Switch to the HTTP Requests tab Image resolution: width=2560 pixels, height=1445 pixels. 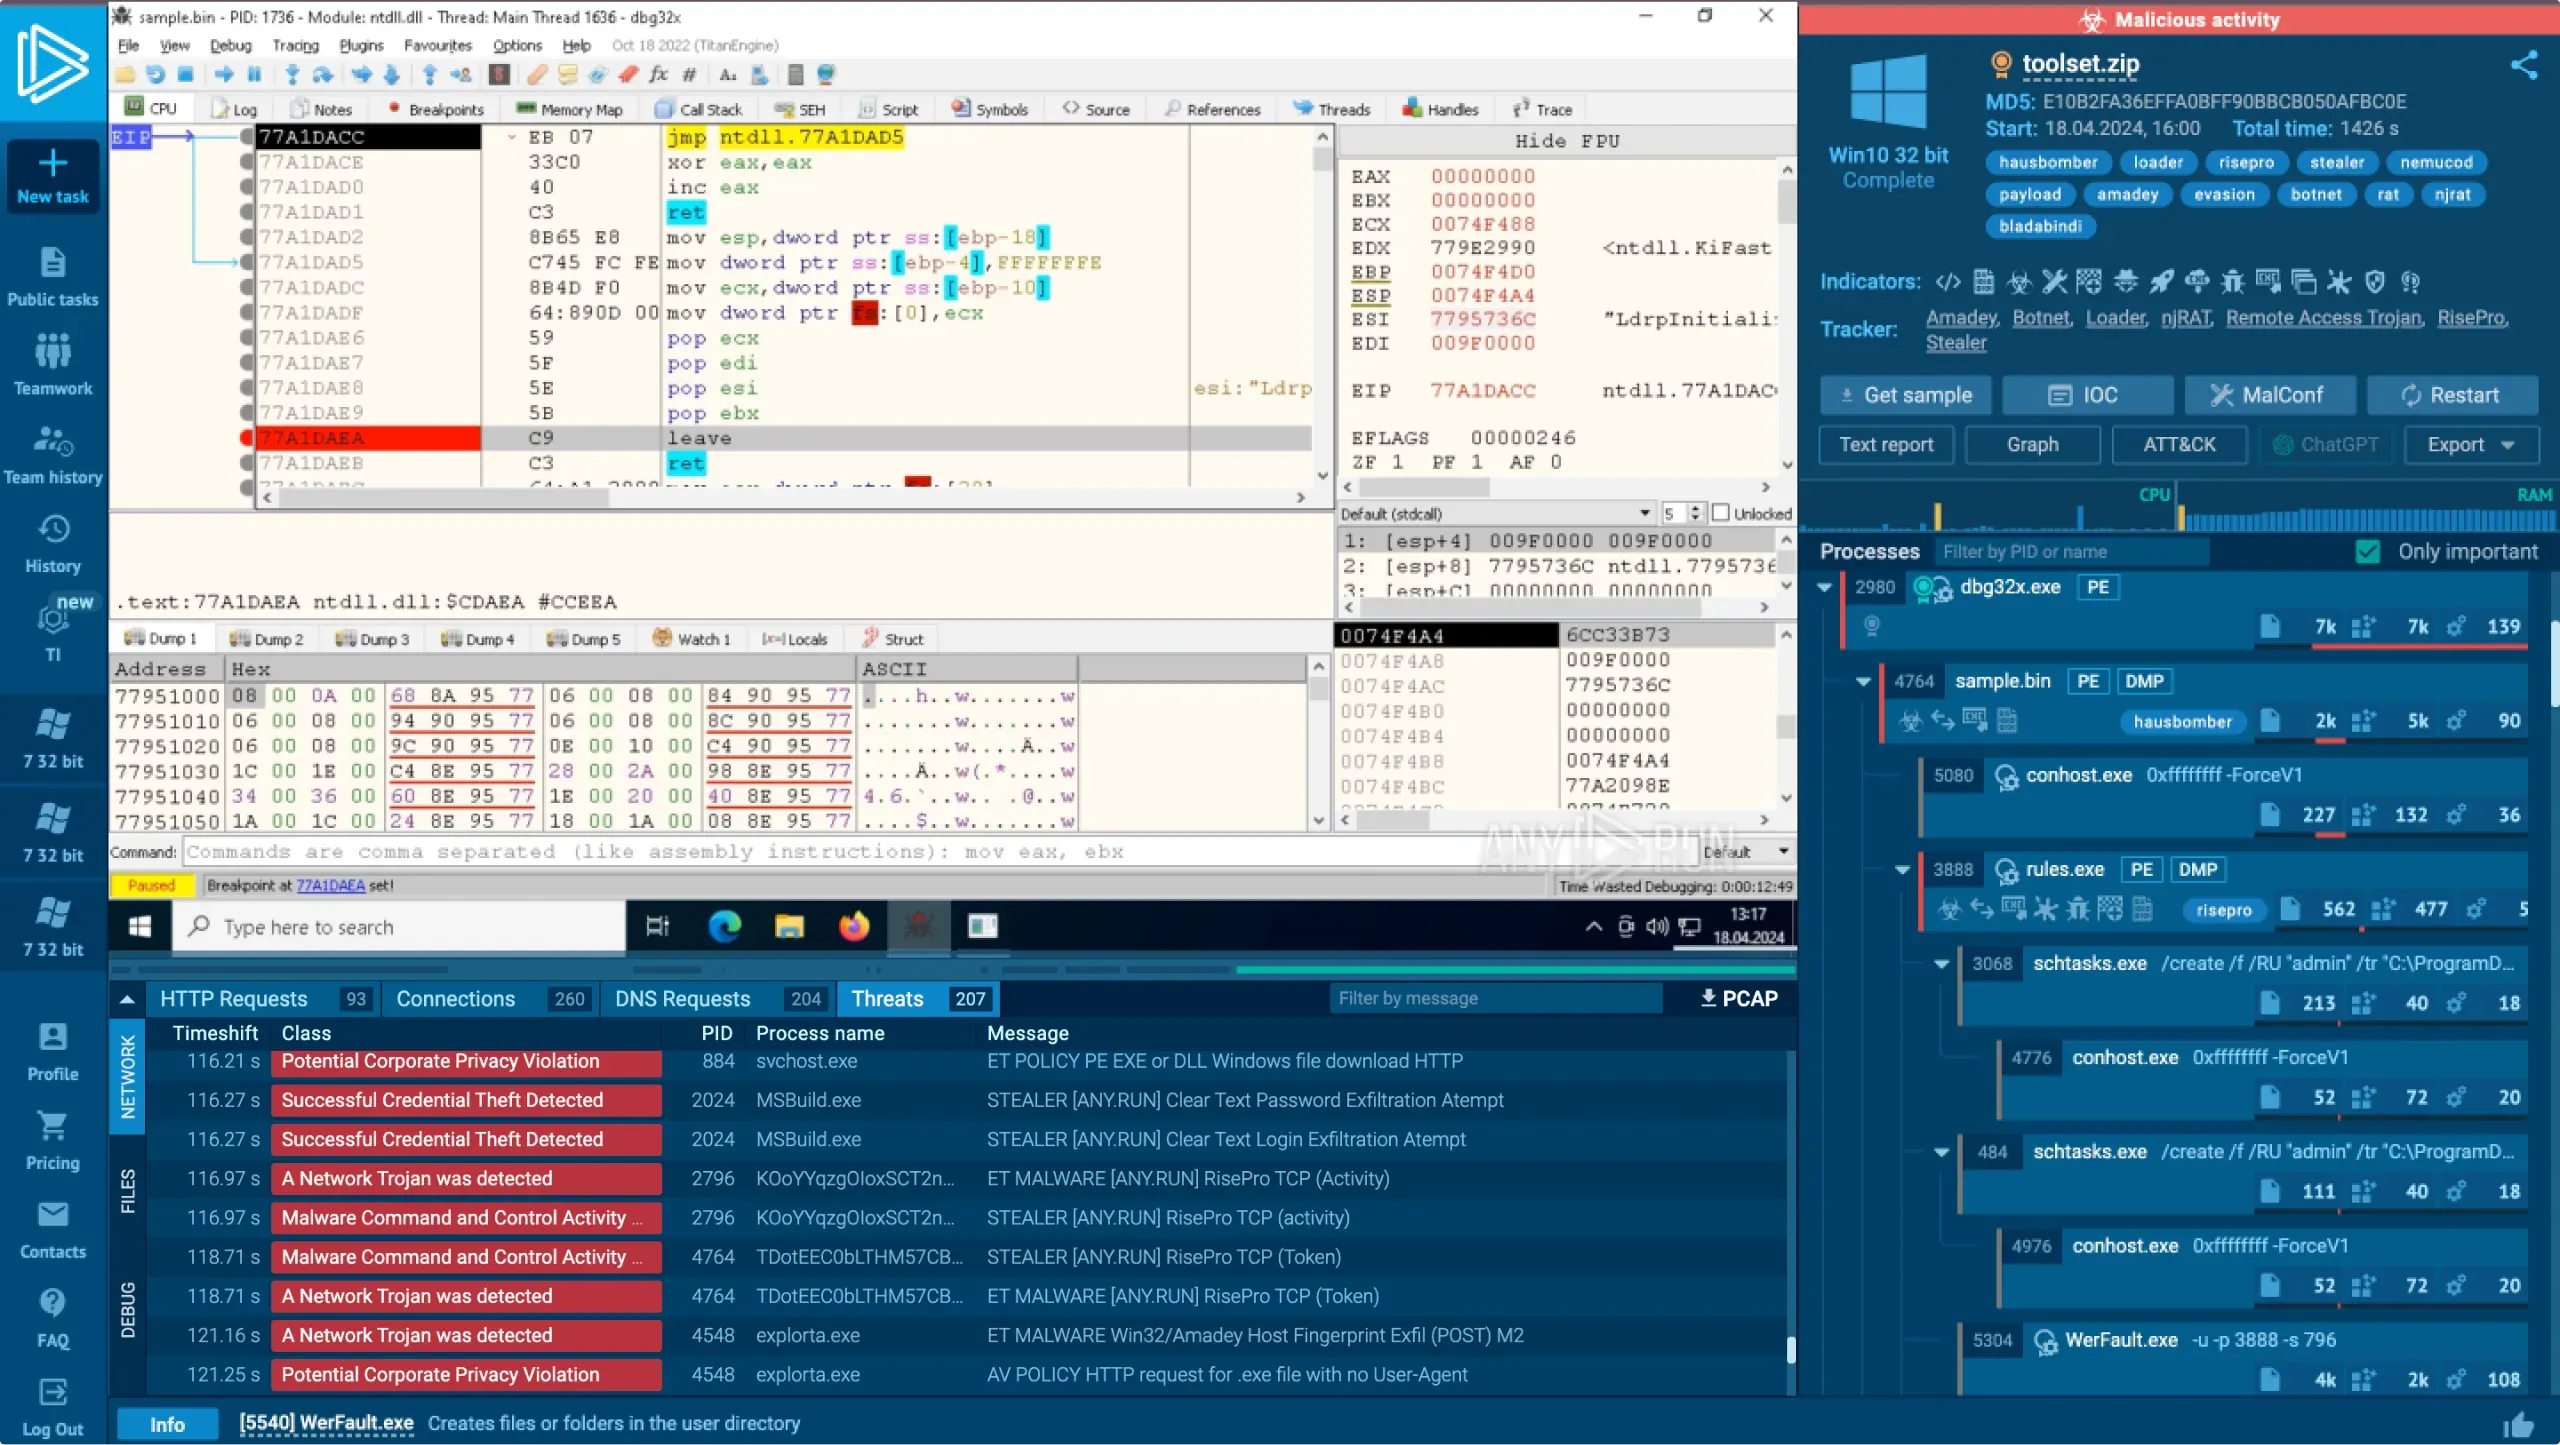[234, 998]
